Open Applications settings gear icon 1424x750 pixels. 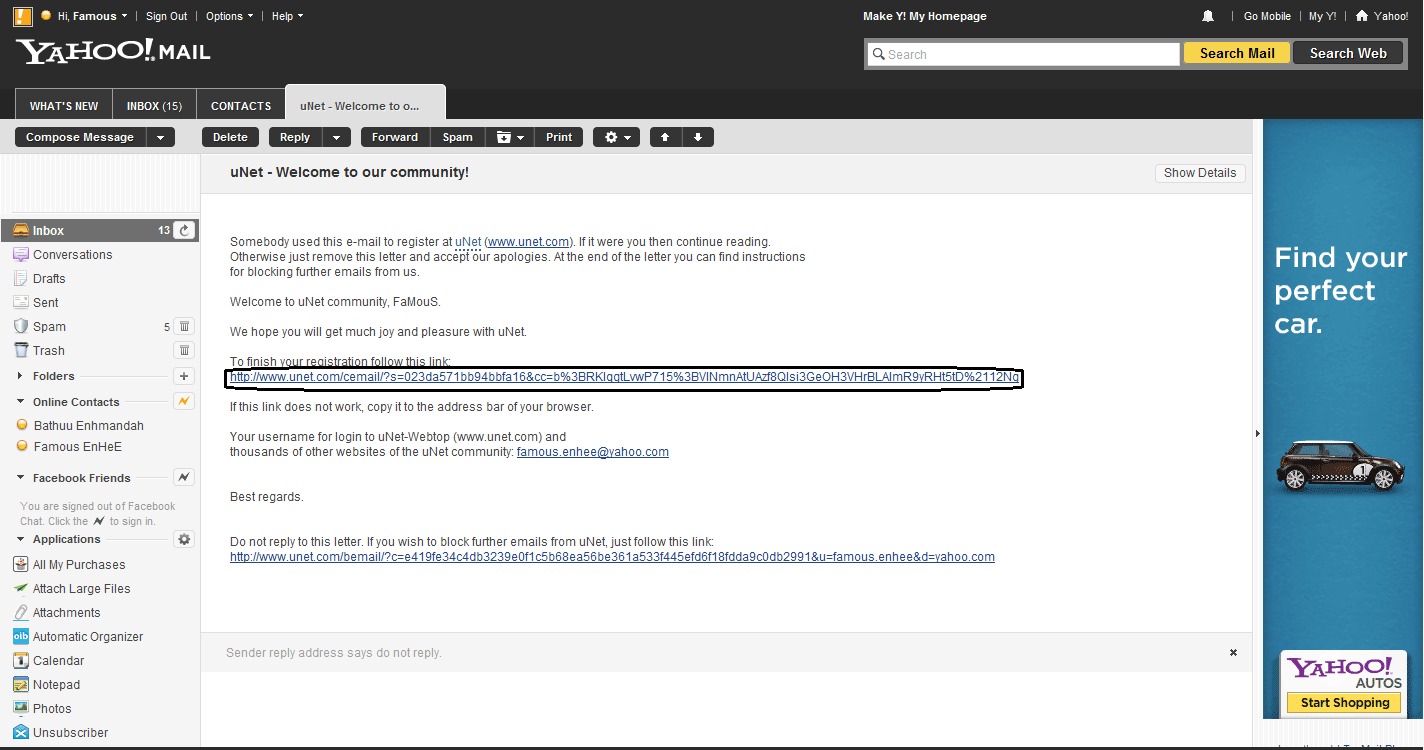(x=184, y=539)
